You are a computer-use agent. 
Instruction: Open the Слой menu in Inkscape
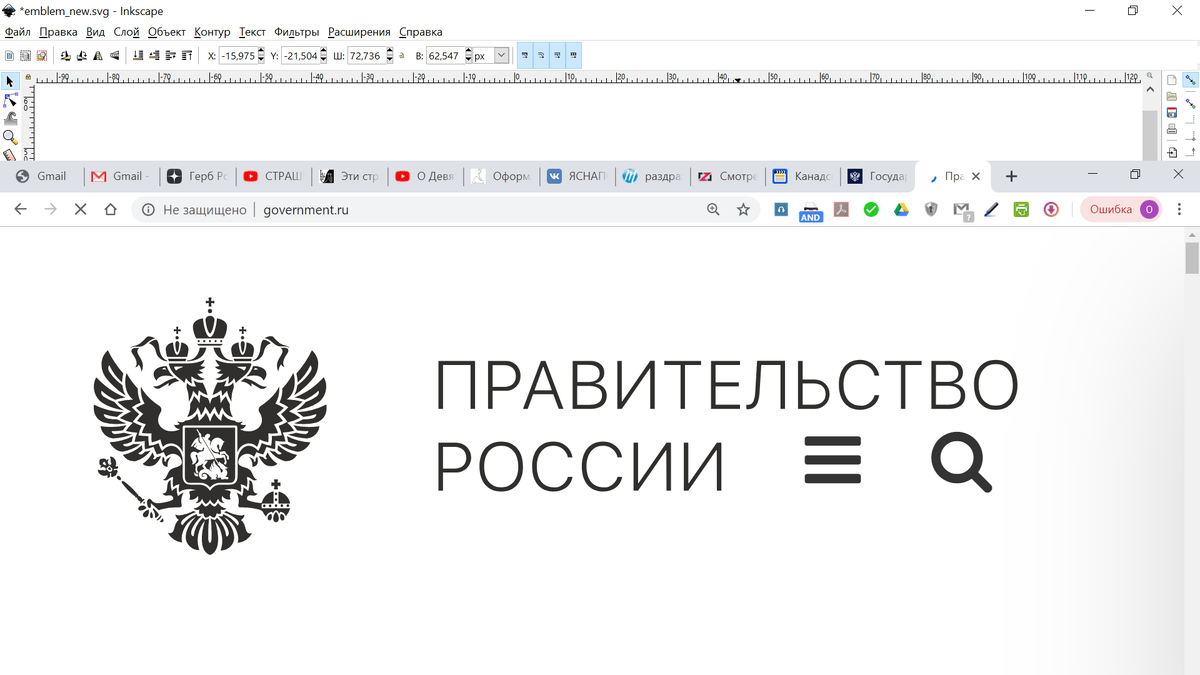click(x=126, y=32)
